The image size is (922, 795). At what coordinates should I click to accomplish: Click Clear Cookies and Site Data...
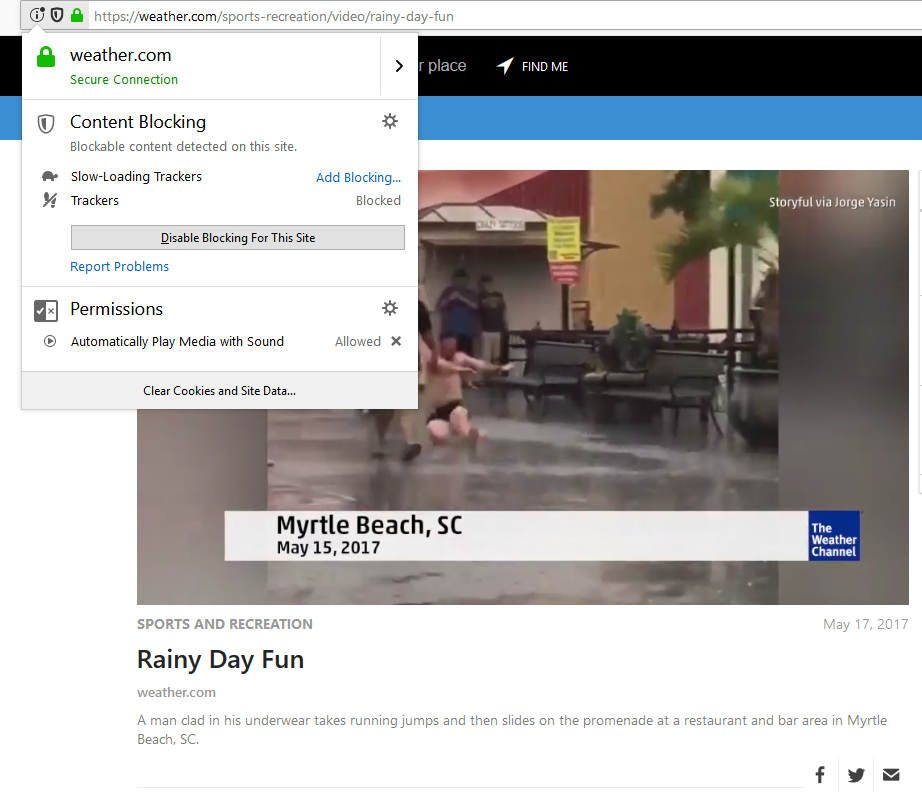[219, 390]
